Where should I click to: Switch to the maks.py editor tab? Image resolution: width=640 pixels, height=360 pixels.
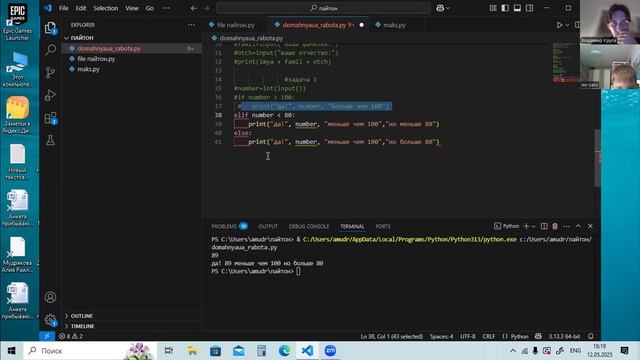394,25
